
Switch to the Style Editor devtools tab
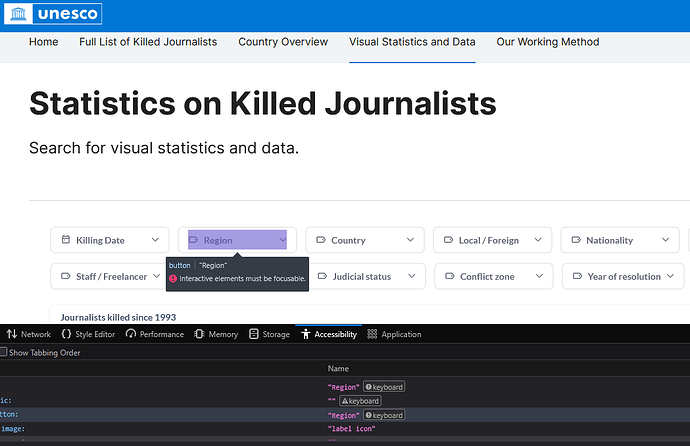(88, 334)
